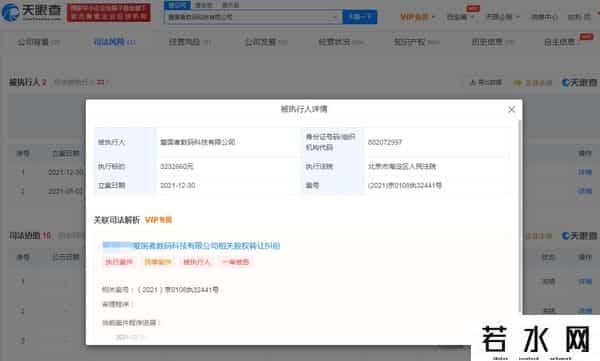This screenshot has height=361, width=600.
Task: Open the 经营状况 navigation tab
Action: [340, 42]
